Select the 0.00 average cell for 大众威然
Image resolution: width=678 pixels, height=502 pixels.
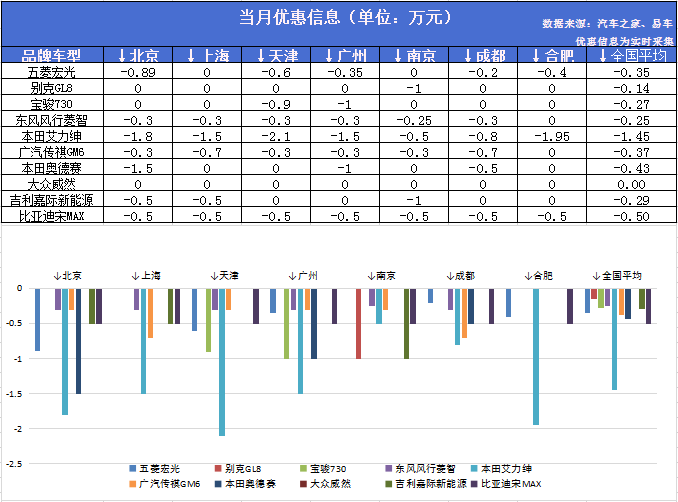tap(632, 184)
